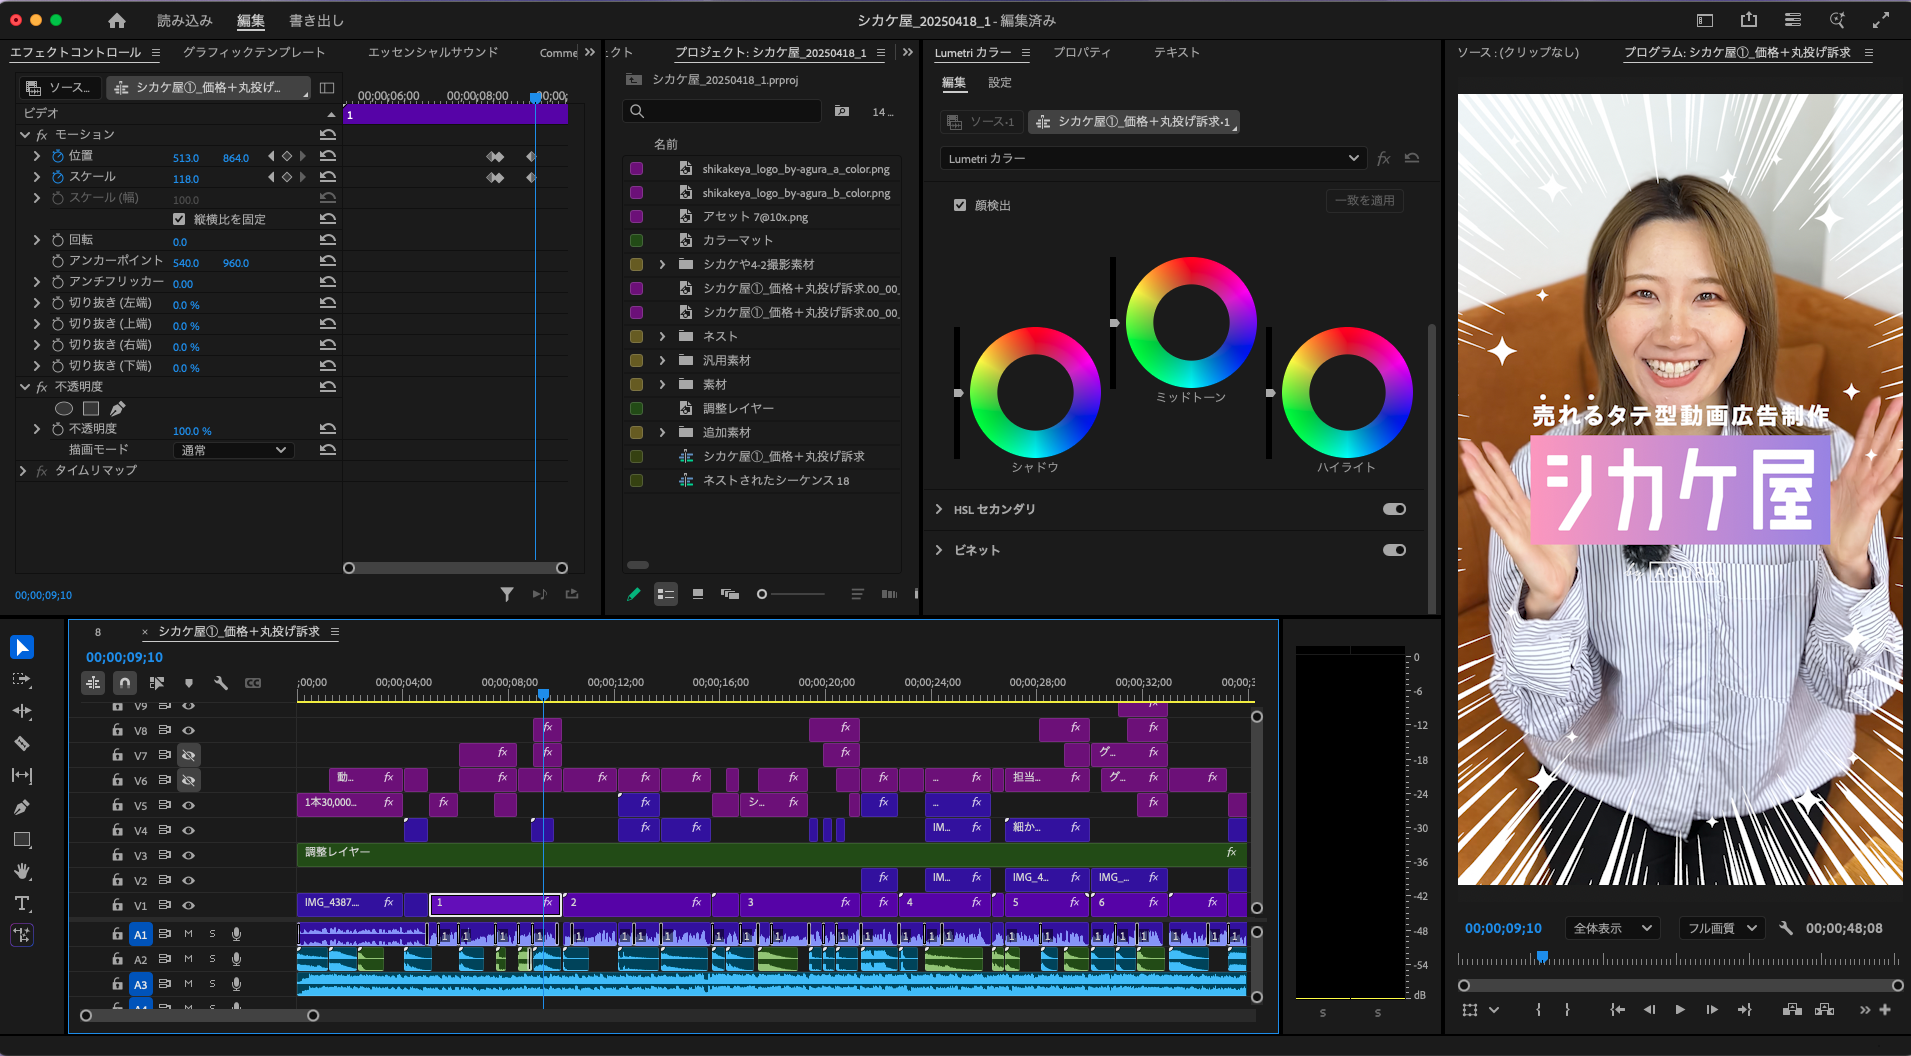The width and height of the screenshot is (1911, 1056).
Task: Toggle V7 track output visibility
Action: point(188,755)
